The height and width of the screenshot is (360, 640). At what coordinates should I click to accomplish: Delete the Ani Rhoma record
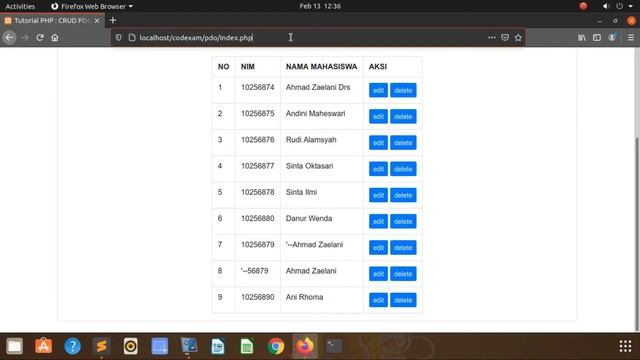tap(403, 300)
